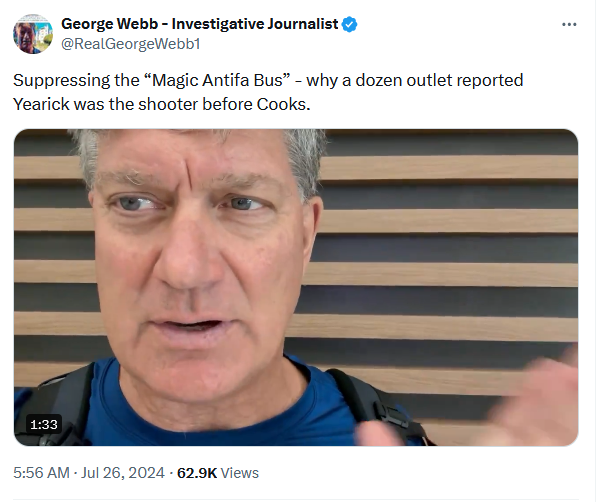The height and width of the screenshot is (502, 600).
Task: Click the Views label beside 62.9K
Action: tap(240, 473)
